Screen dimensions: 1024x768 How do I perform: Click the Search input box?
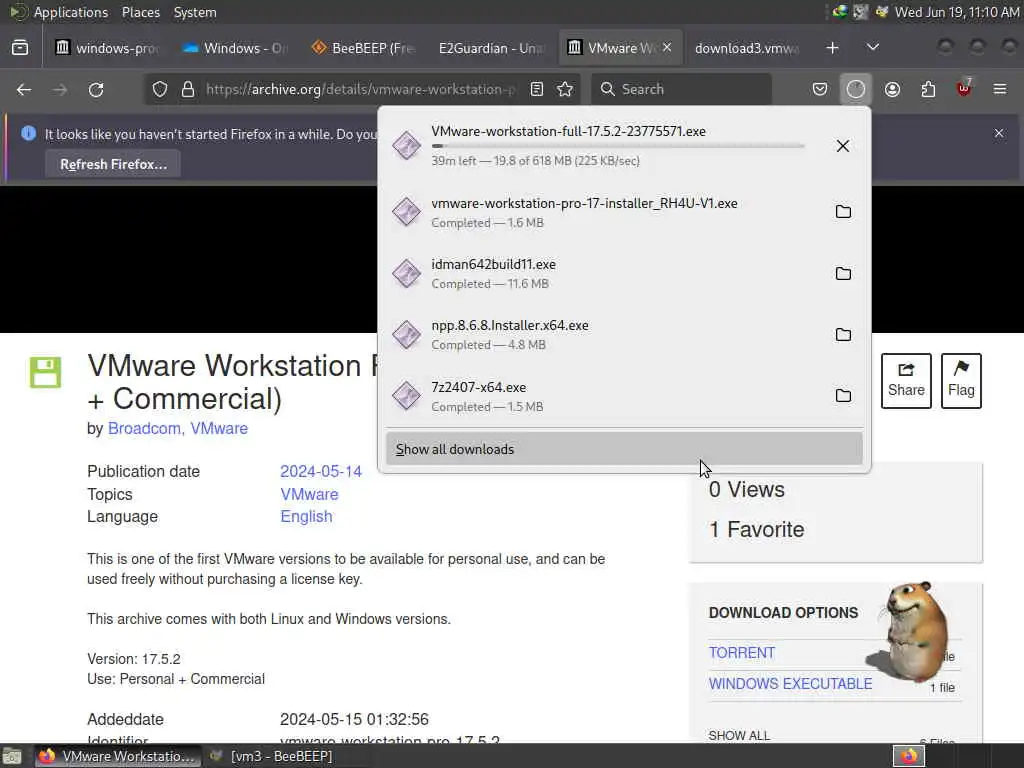(x=681, y=89)
